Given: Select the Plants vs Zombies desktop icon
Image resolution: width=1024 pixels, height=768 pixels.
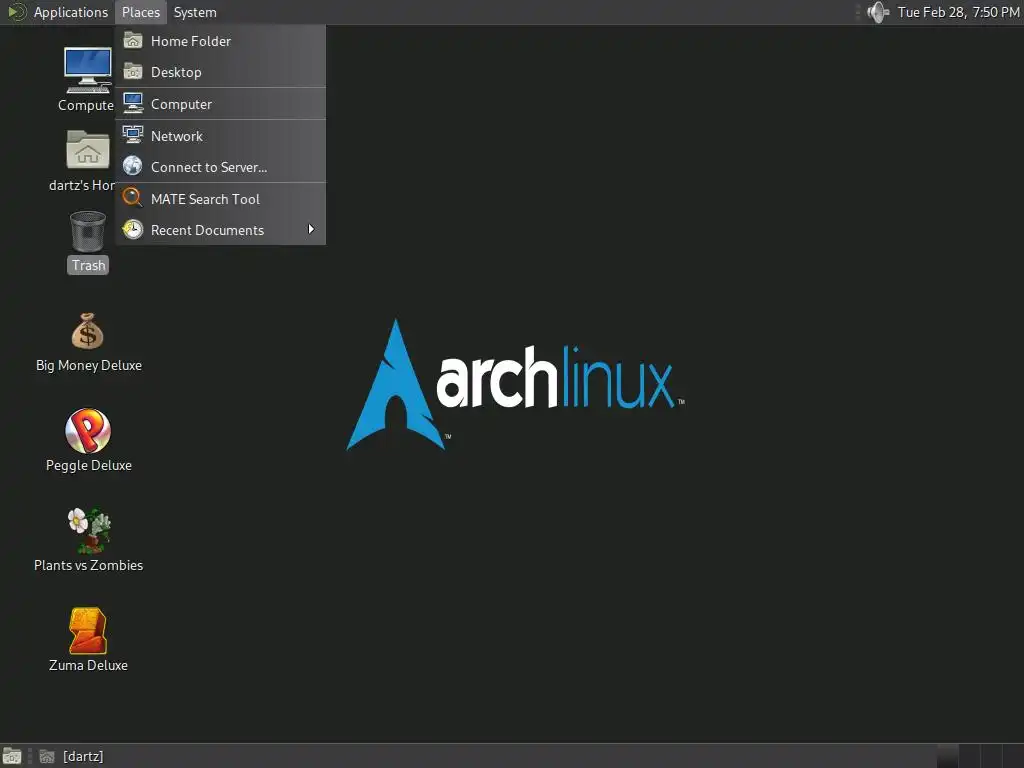Looking at the screenshot, I should click(x=89, y=530).
